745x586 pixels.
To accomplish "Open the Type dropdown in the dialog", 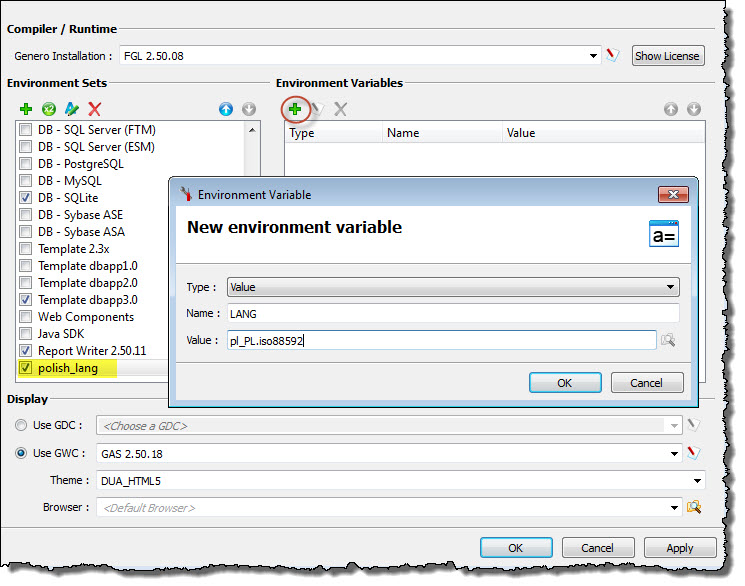I will pyautogui.click(x=453, y=287).
